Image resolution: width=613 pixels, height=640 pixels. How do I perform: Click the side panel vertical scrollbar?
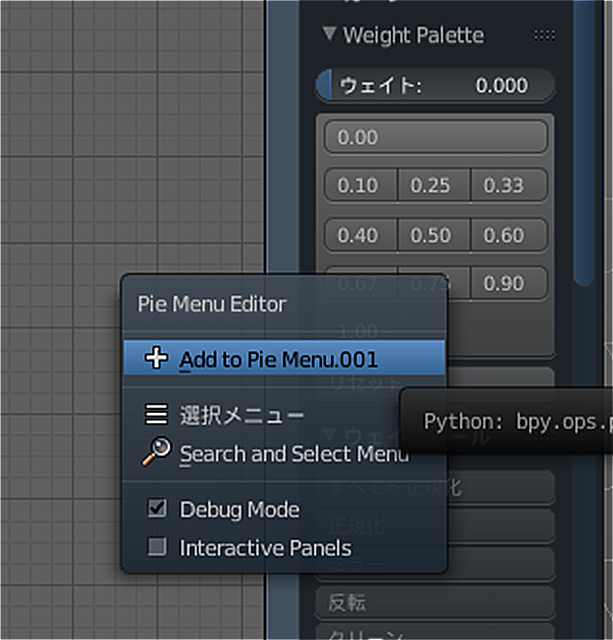pyautogui.click(x=584, y=143)
